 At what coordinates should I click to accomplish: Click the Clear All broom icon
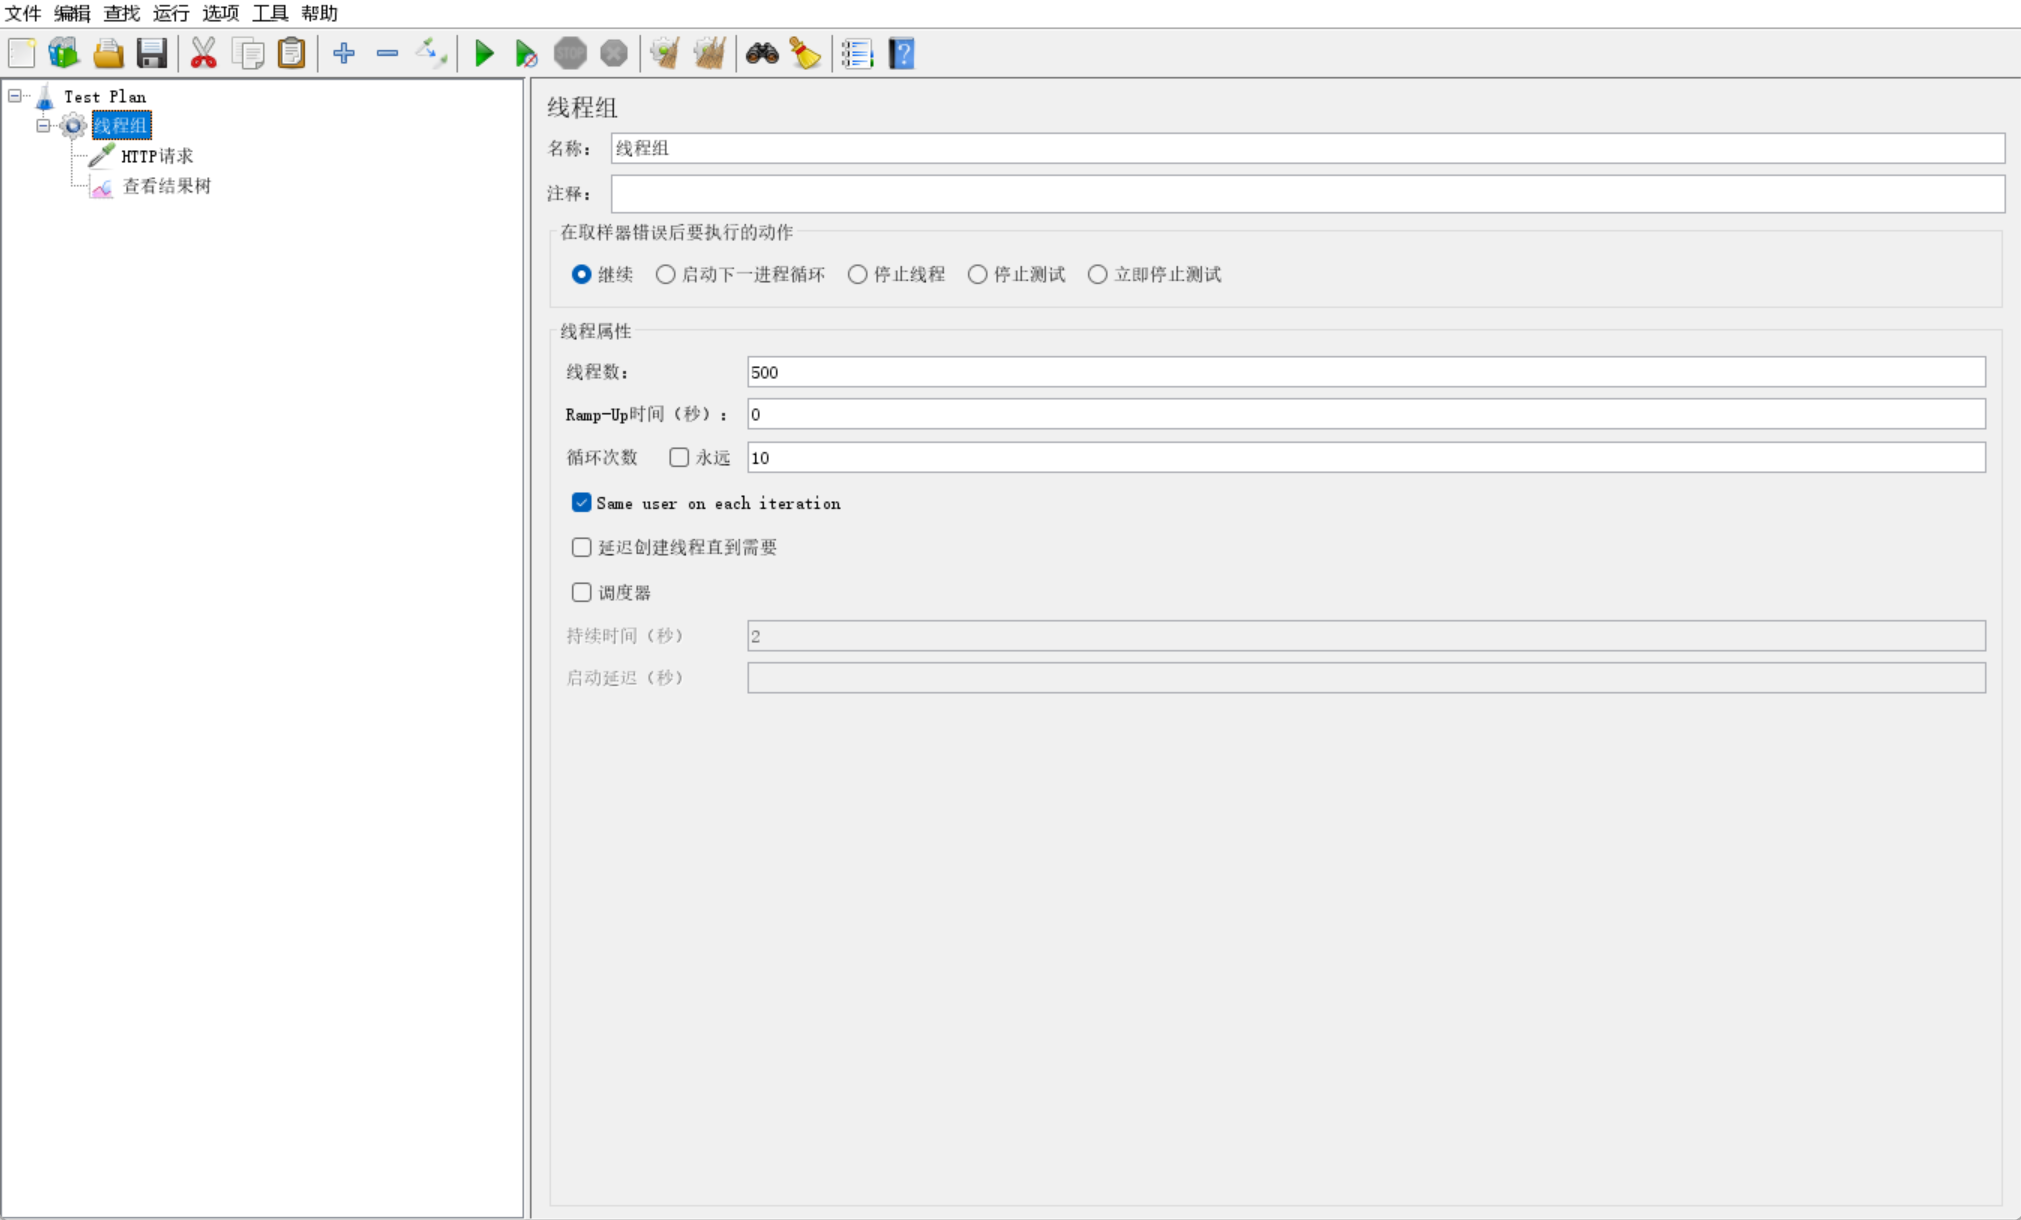coord(710,53)
